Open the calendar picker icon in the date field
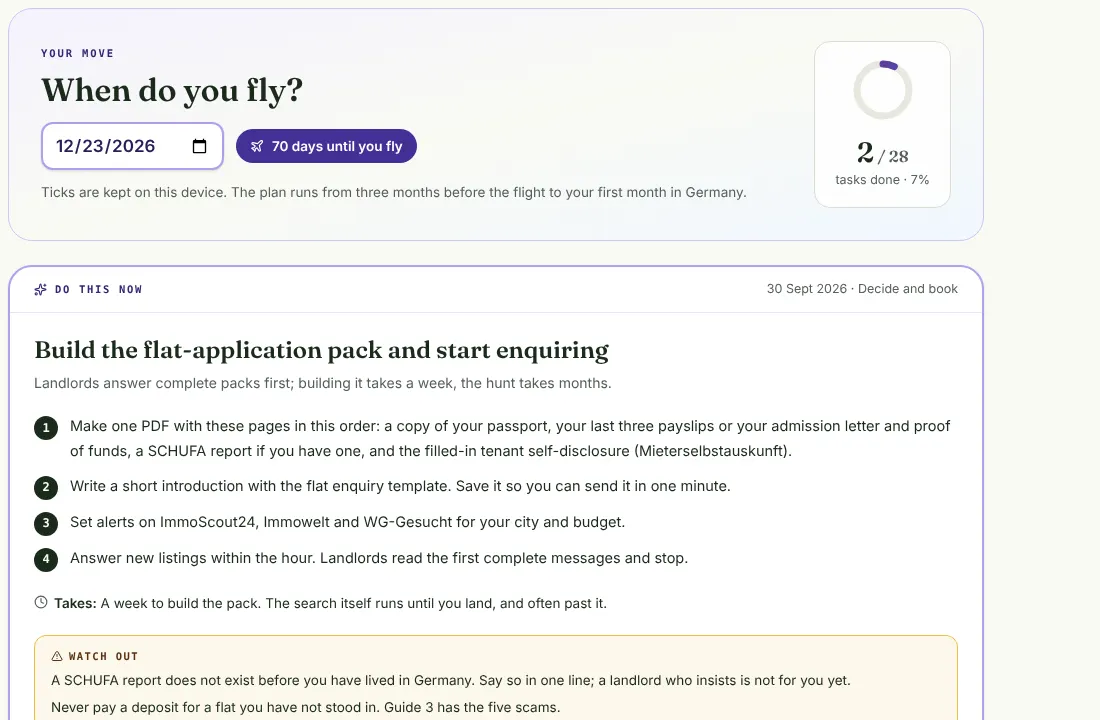The image size is (1100, 720). (199, 146)
